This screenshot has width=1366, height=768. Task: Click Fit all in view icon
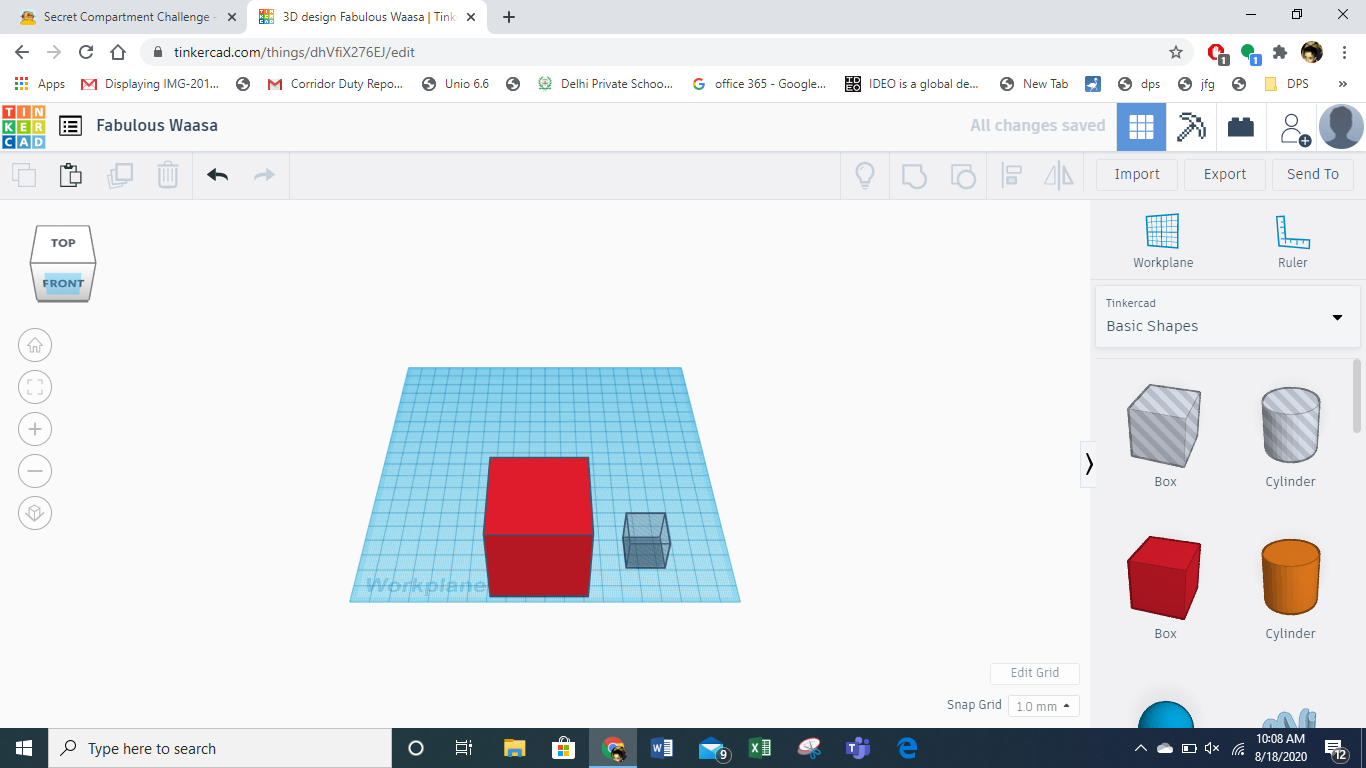click(x=35, y=388)
